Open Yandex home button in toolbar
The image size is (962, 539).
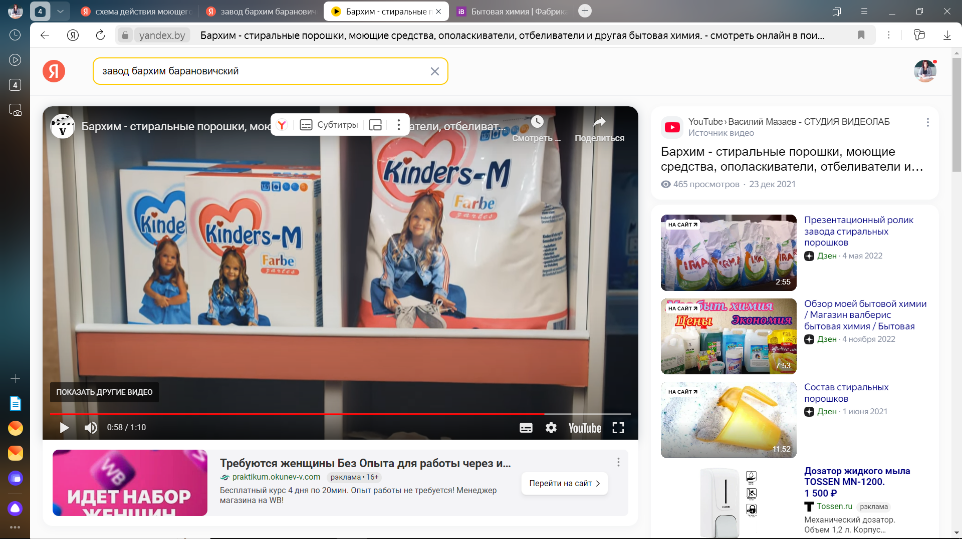[73, 36]
